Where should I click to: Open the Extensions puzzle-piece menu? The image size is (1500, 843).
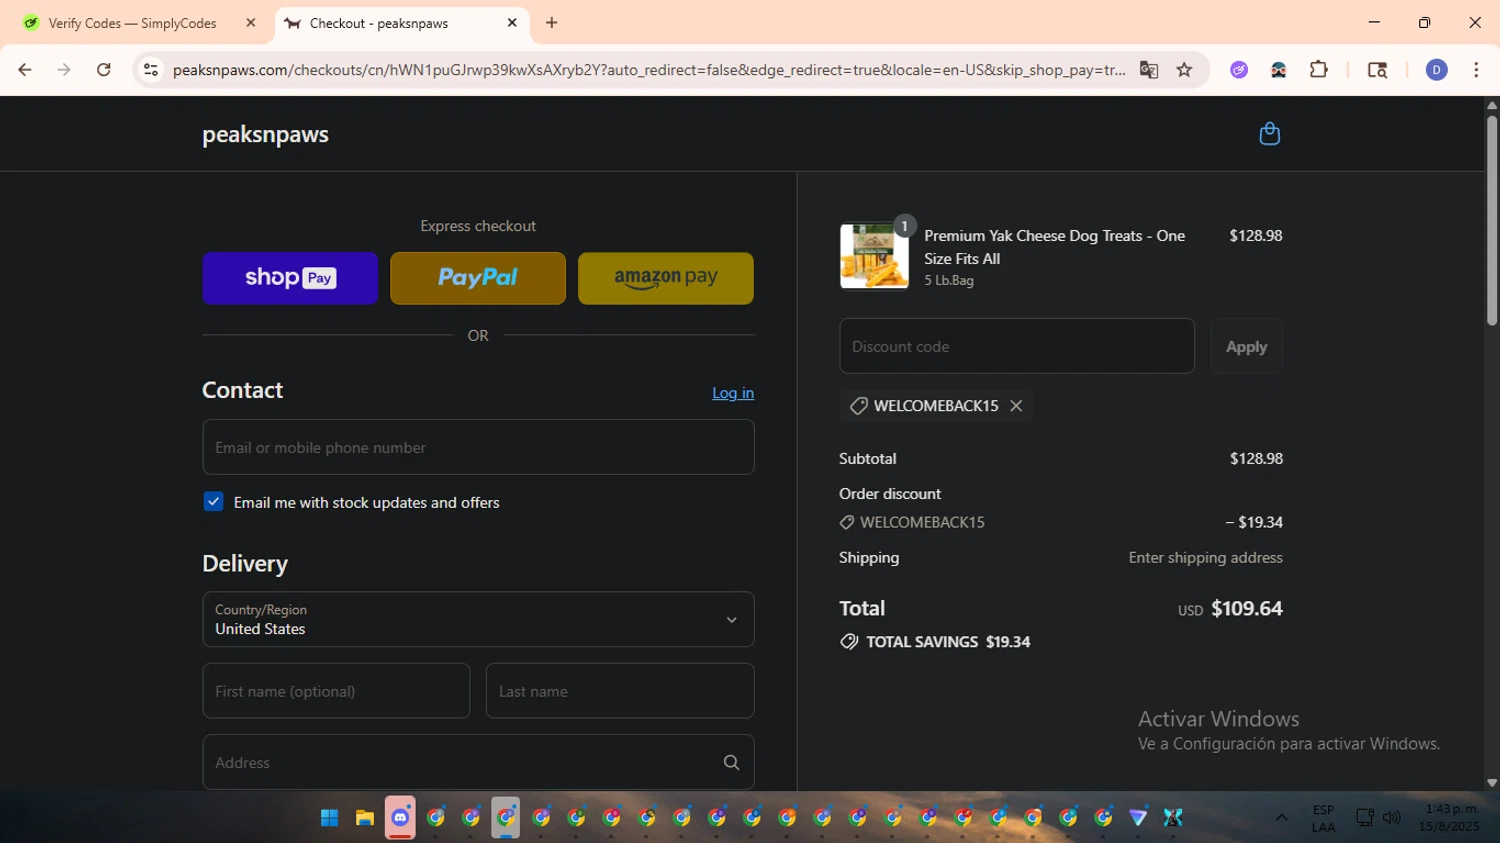point(1319,70)
